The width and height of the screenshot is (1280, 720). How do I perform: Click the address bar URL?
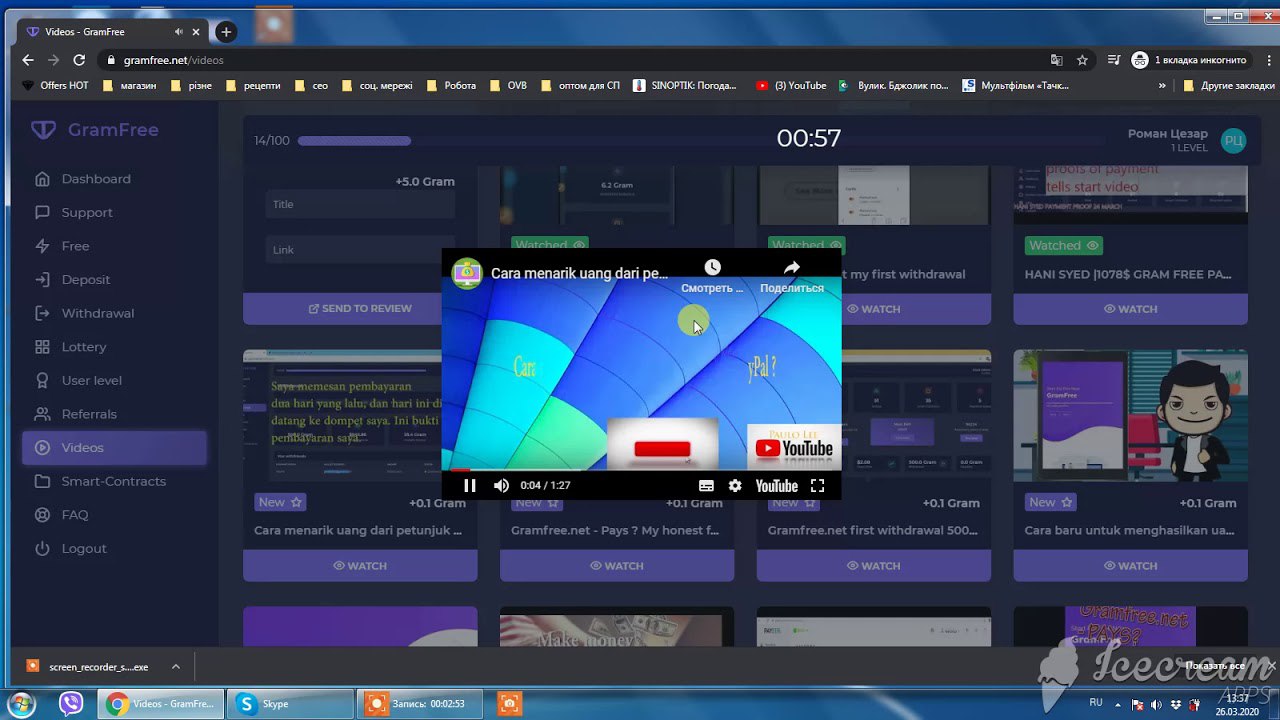pyautogui.click(x=173, y=60)
